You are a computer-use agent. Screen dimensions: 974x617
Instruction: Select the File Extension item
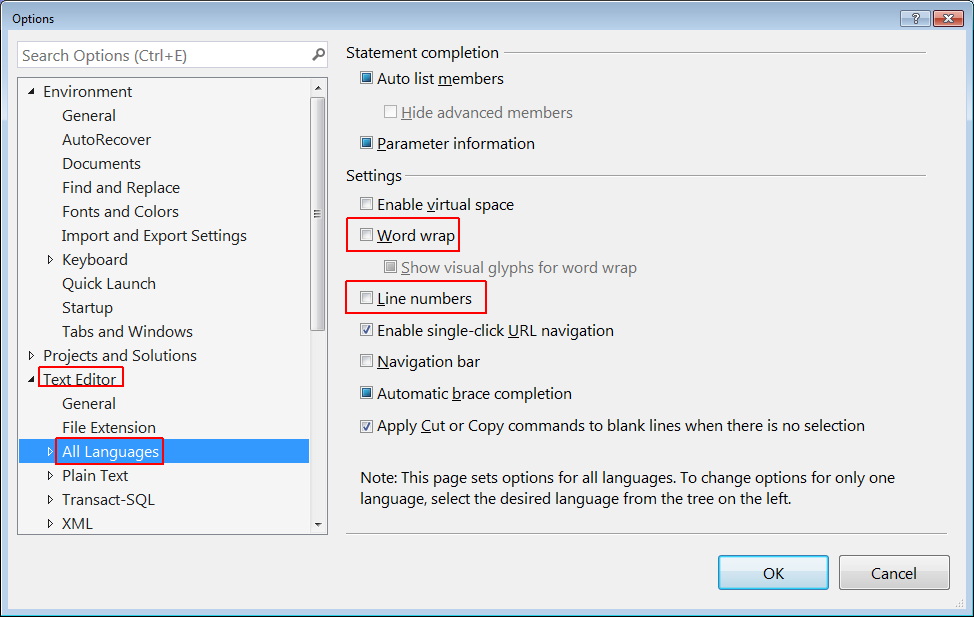[109, 428]
